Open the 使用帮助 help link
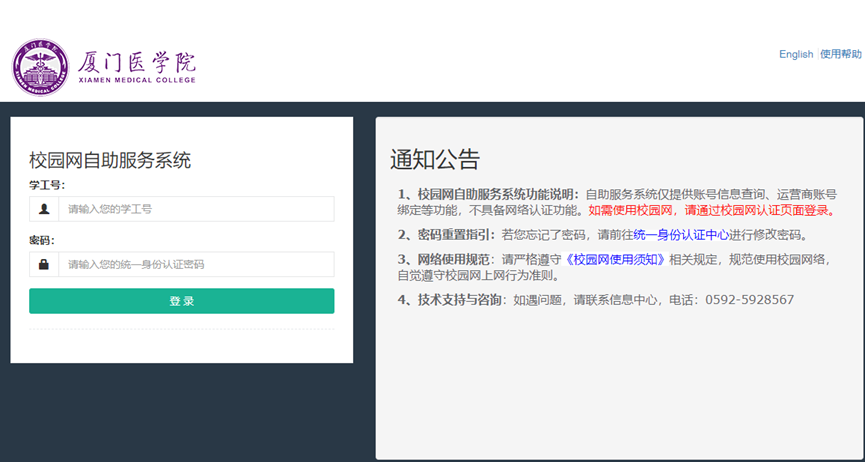This screenshot has height=462, width=865. 841,54
